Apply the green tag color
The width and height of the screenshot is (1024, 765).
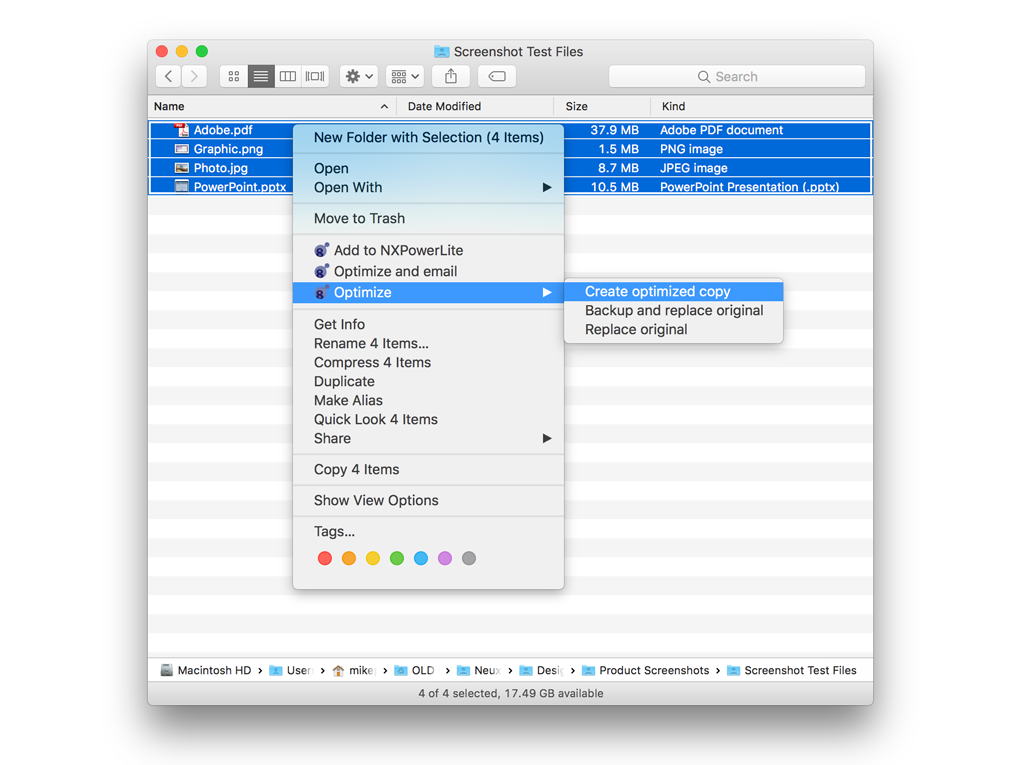(397, 559)
